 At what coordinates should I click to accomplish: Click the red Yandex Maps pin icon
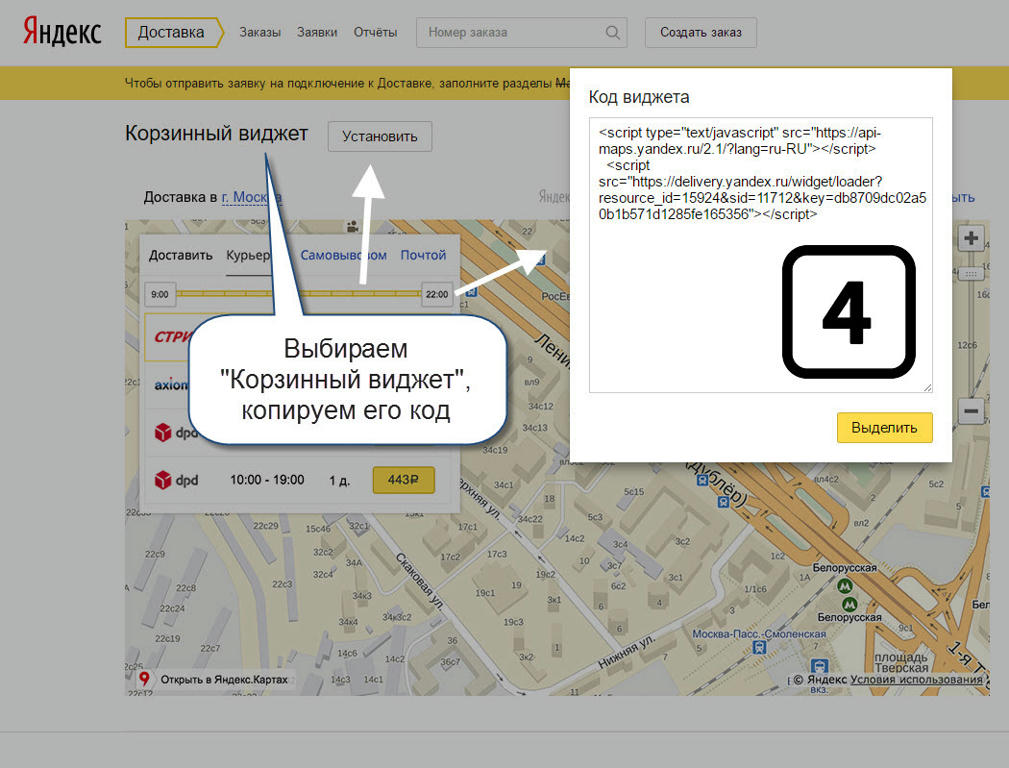[x=145, y=679]
